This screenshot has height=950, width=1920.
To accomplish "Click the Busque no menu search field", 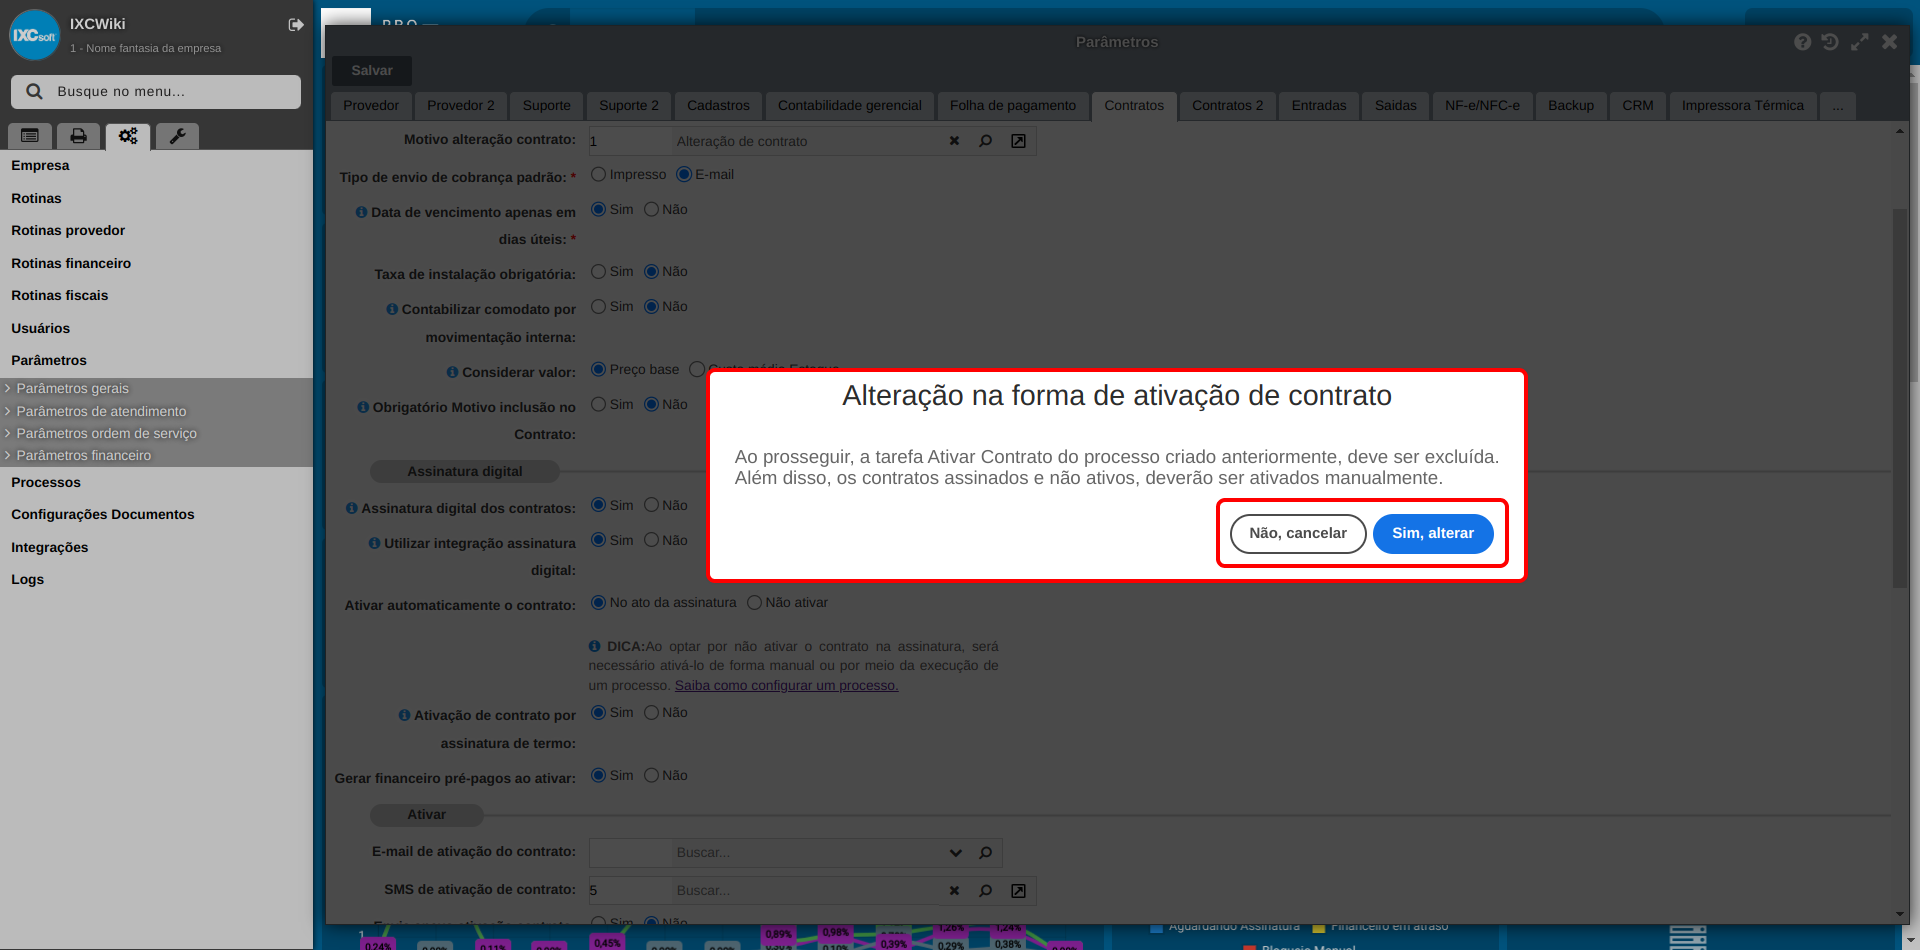I will pyautogui.click(x=156, y=91).
